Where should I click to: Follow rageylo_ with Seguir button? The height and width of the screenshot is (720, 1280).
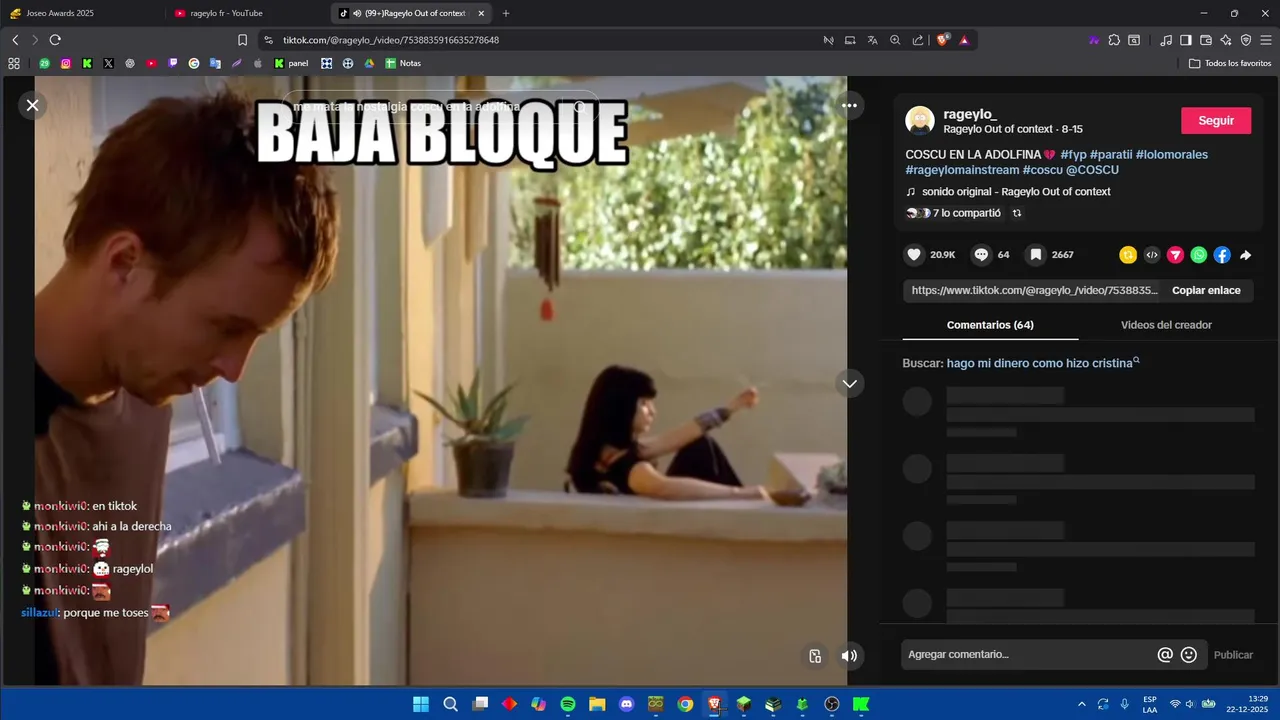(1216, 120)
